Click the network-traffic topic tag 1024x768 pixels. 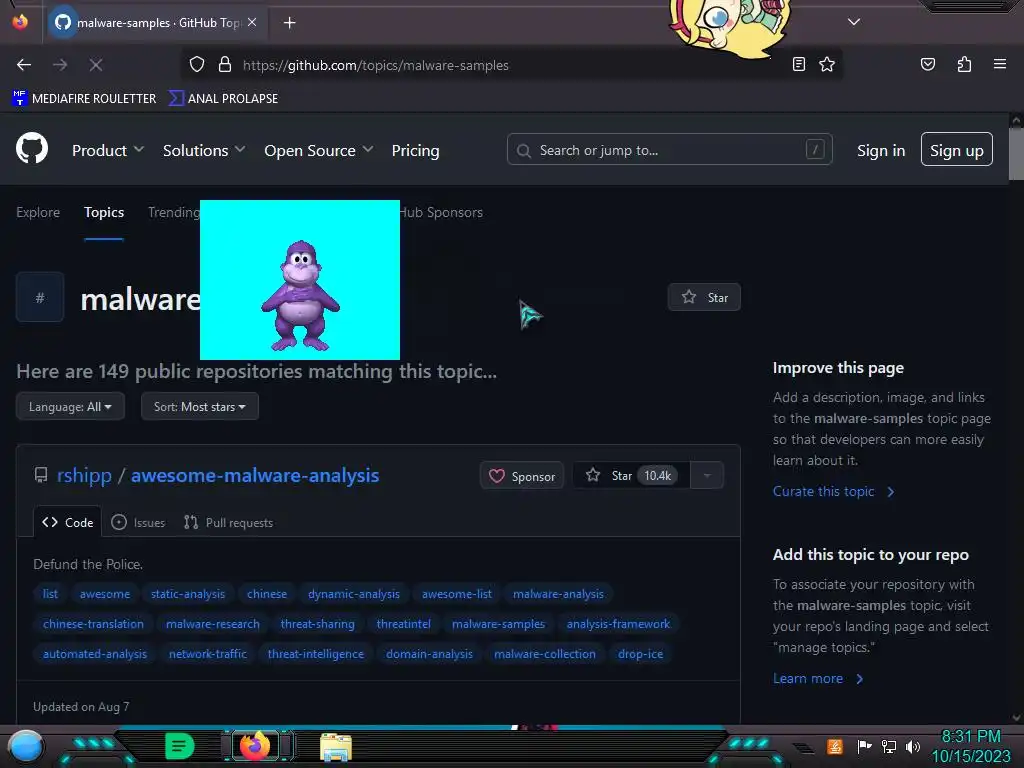pos(208,654)
